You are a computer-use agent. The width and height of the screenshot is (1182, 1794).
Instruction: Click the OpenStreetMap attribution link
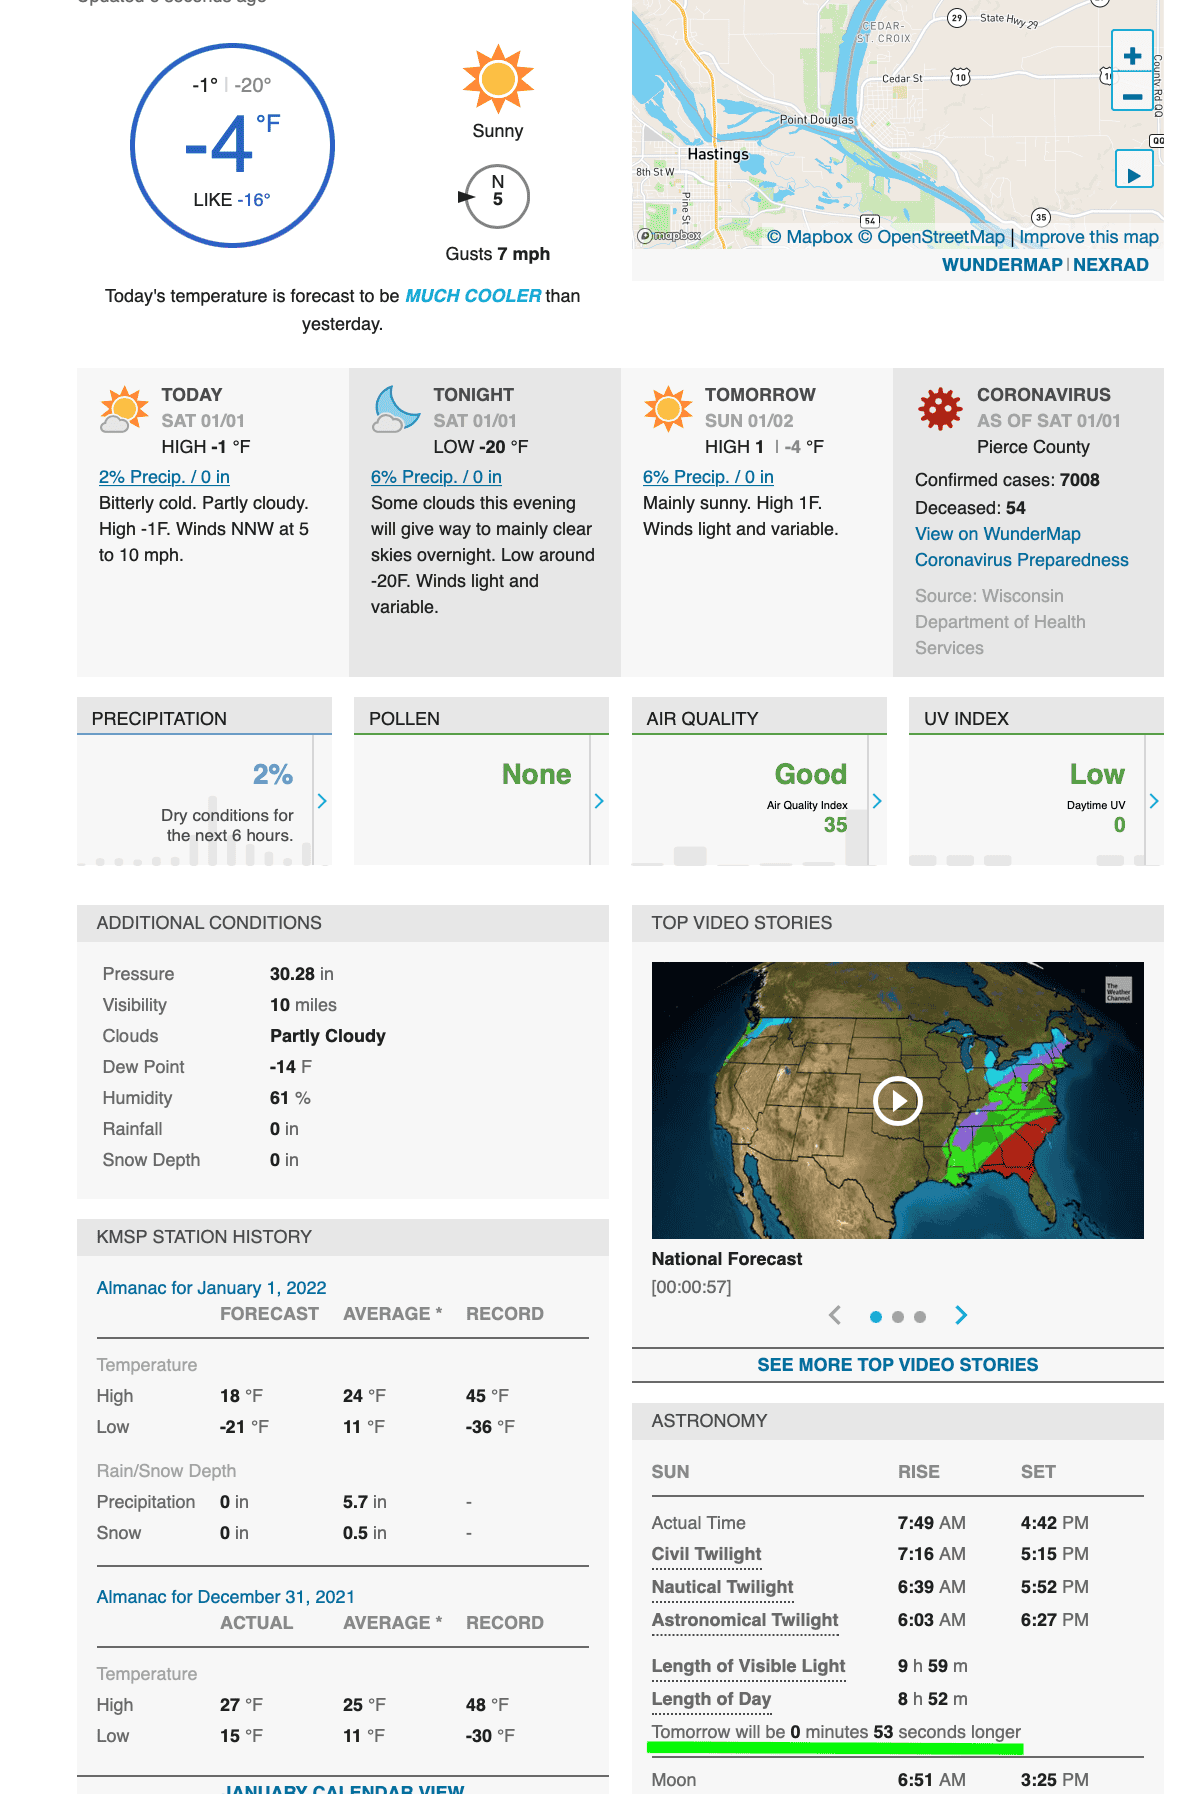(931, 237)
